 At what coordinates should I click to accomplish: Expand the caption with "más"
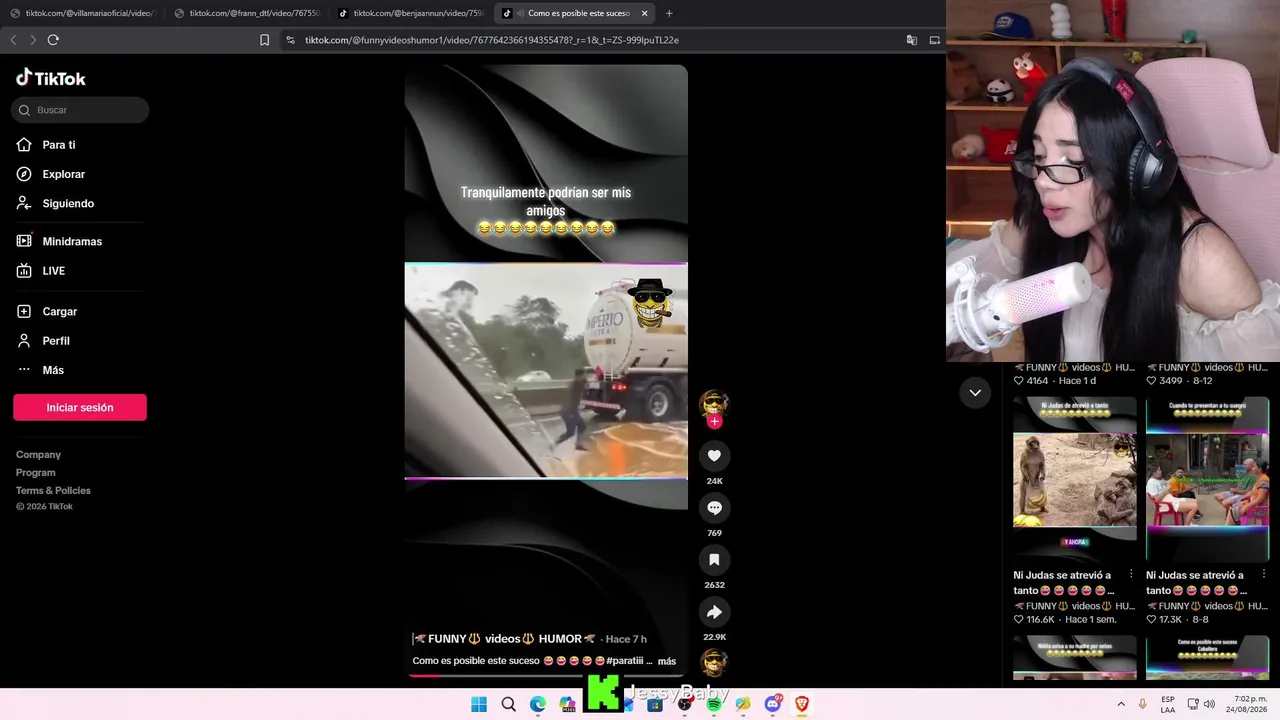coord(667,661)
